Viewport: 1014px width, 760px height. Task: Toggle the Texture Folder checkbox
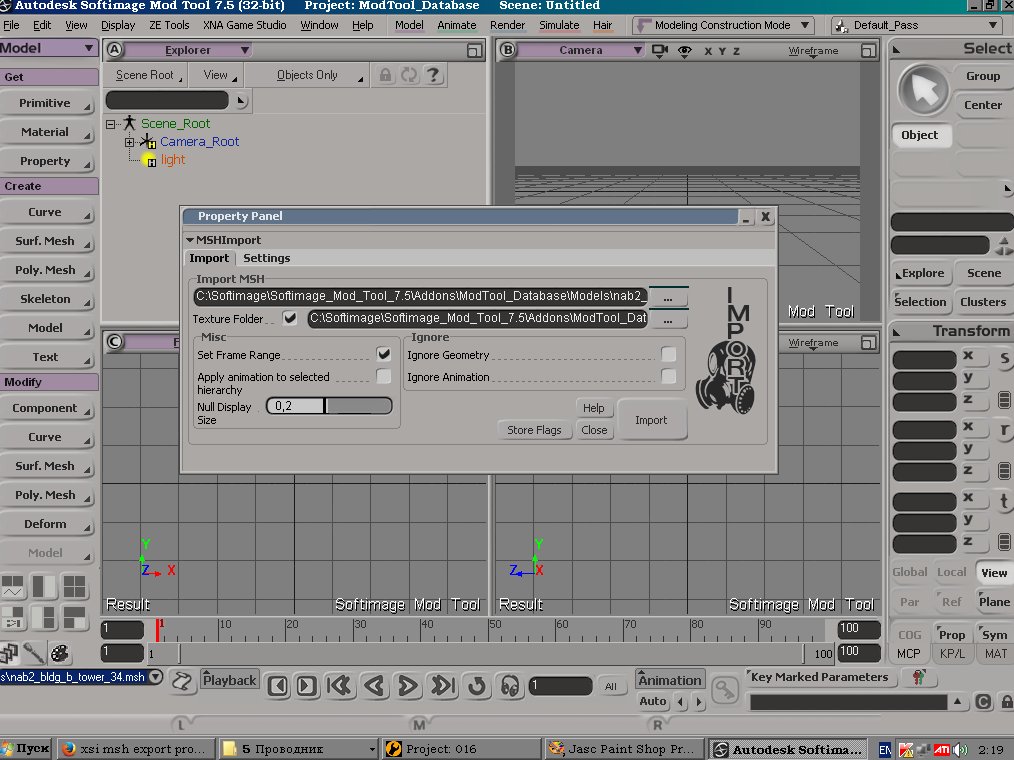click(x=290, y=318)
